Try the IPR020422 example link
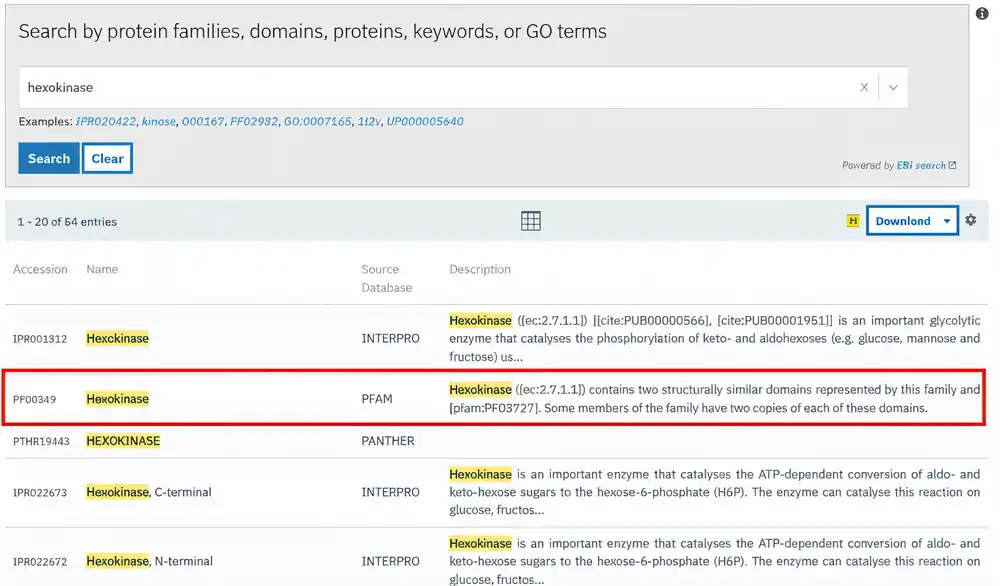This screenshot has height=586, width=1000. coord(107,122)
